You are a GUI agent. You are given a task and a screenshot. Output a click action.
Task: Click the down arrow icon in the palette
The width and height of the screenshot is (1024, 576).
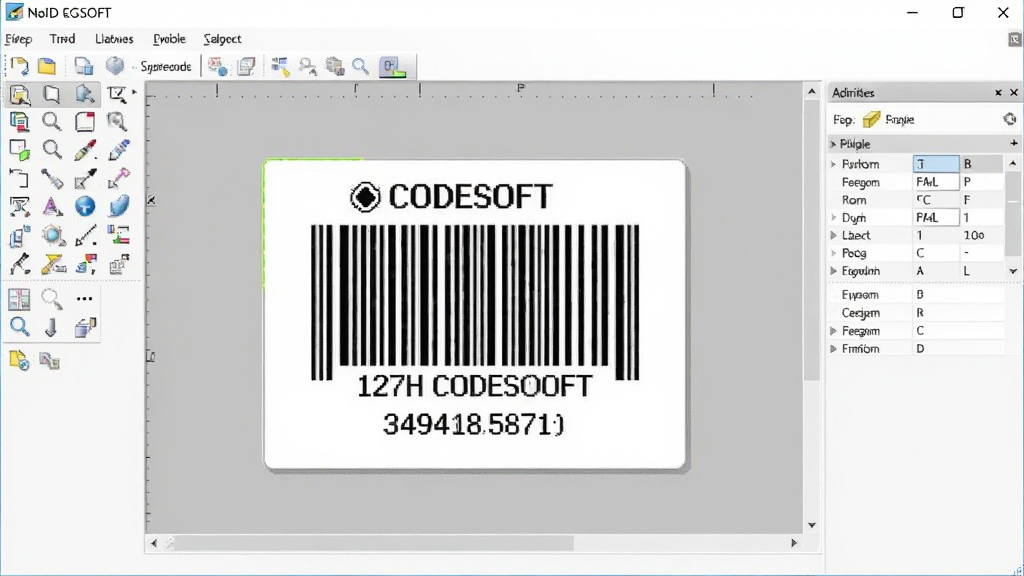coord(51,327)
